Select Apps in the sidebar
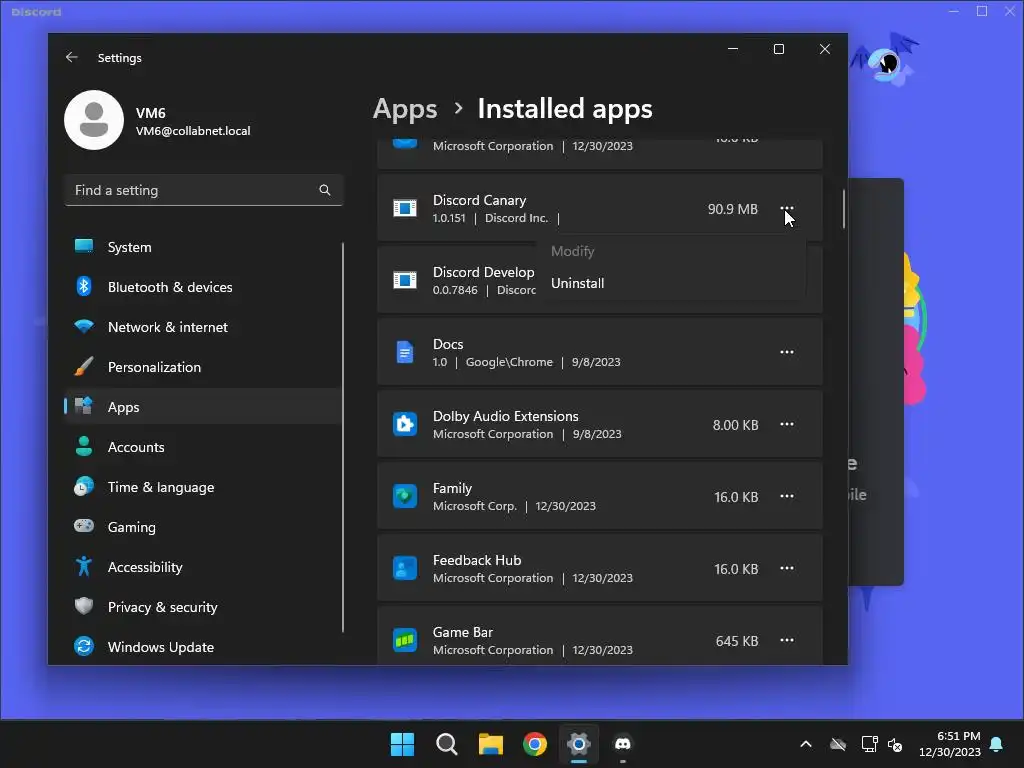 click(x=204, y=407)
